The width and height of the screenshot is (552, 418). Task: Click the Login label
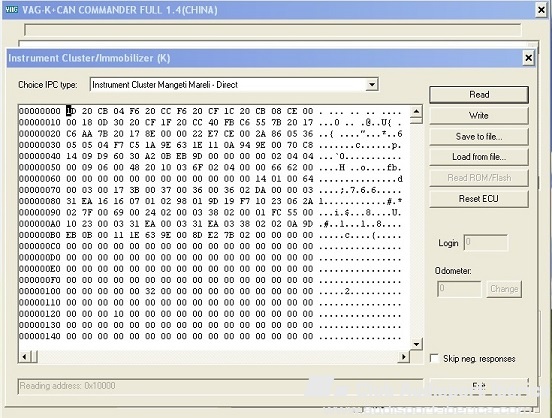(448, 243)
